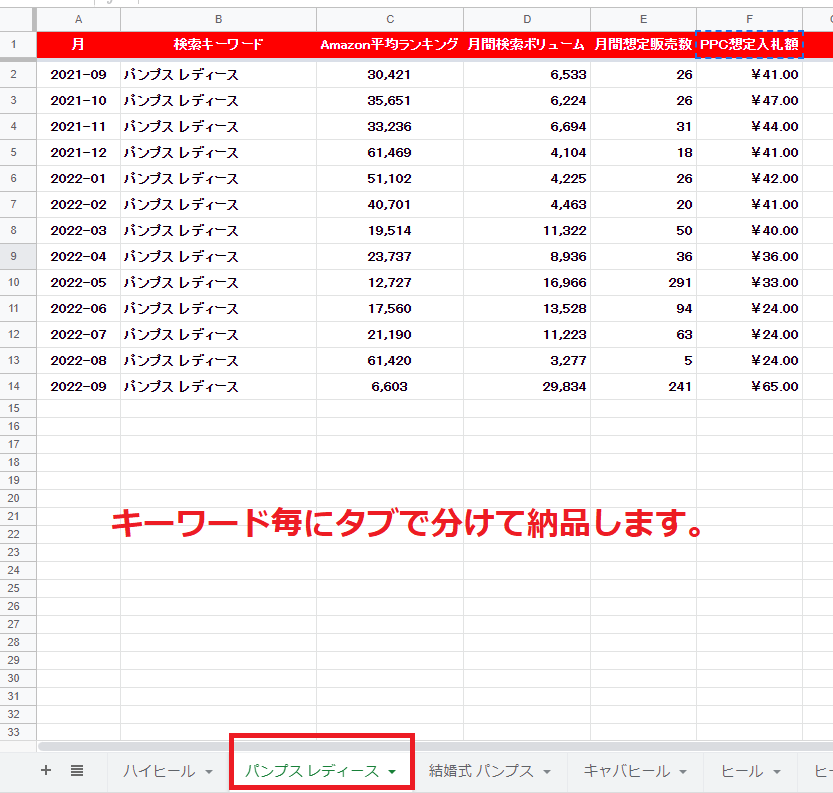Click ranking cell 12,727

tap(390, 283)
